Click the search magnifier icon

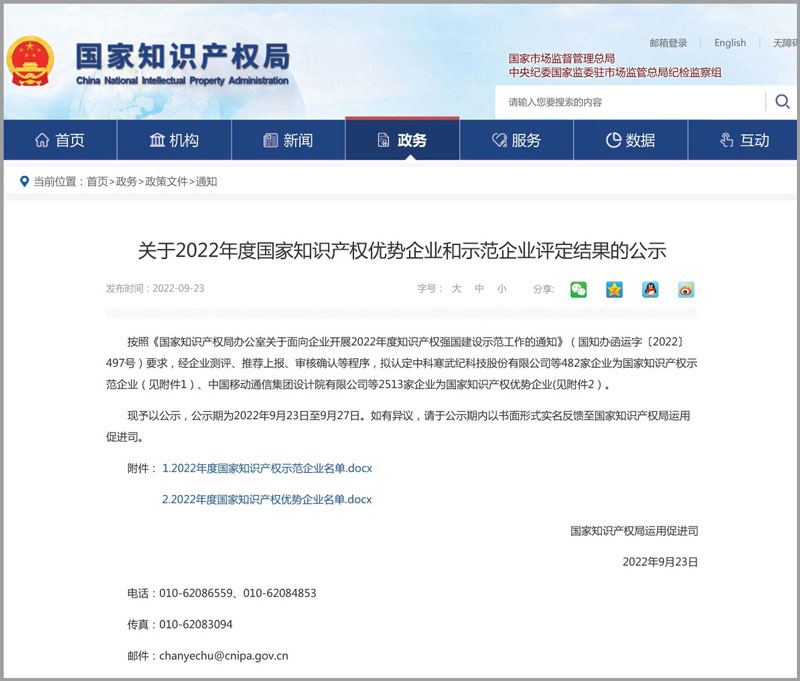pyautogui.click(x=782, y=102)
